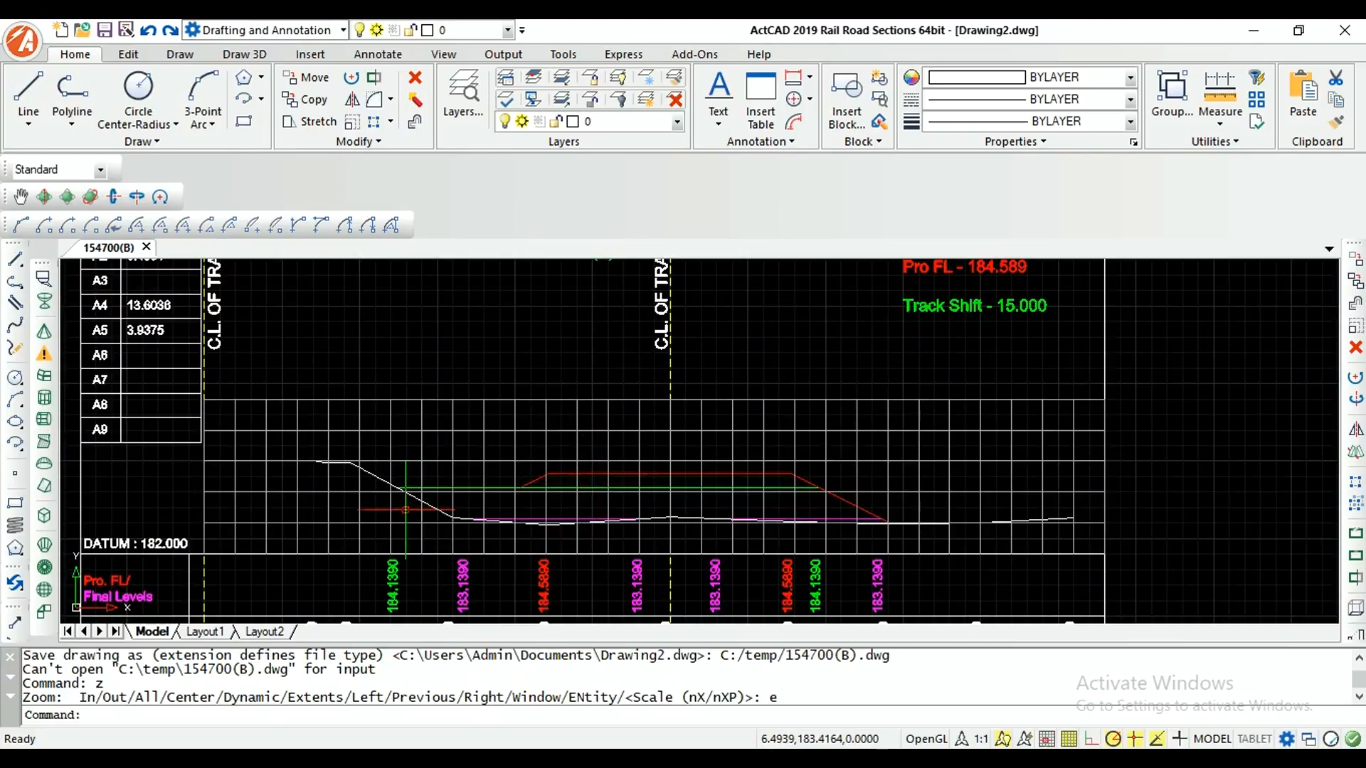The image size is (1366, 768).
Task: Click the polygon tool icon in Draw panel
Action: 244,77
